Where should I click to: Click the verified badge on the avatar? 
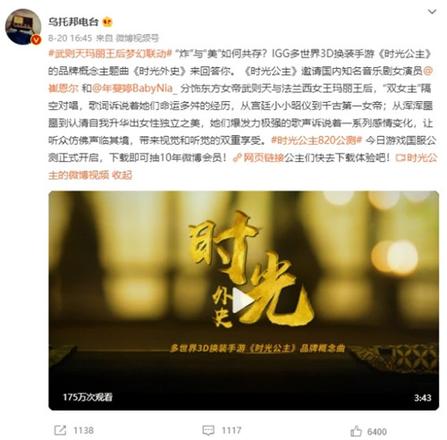[x=36, y=40]
